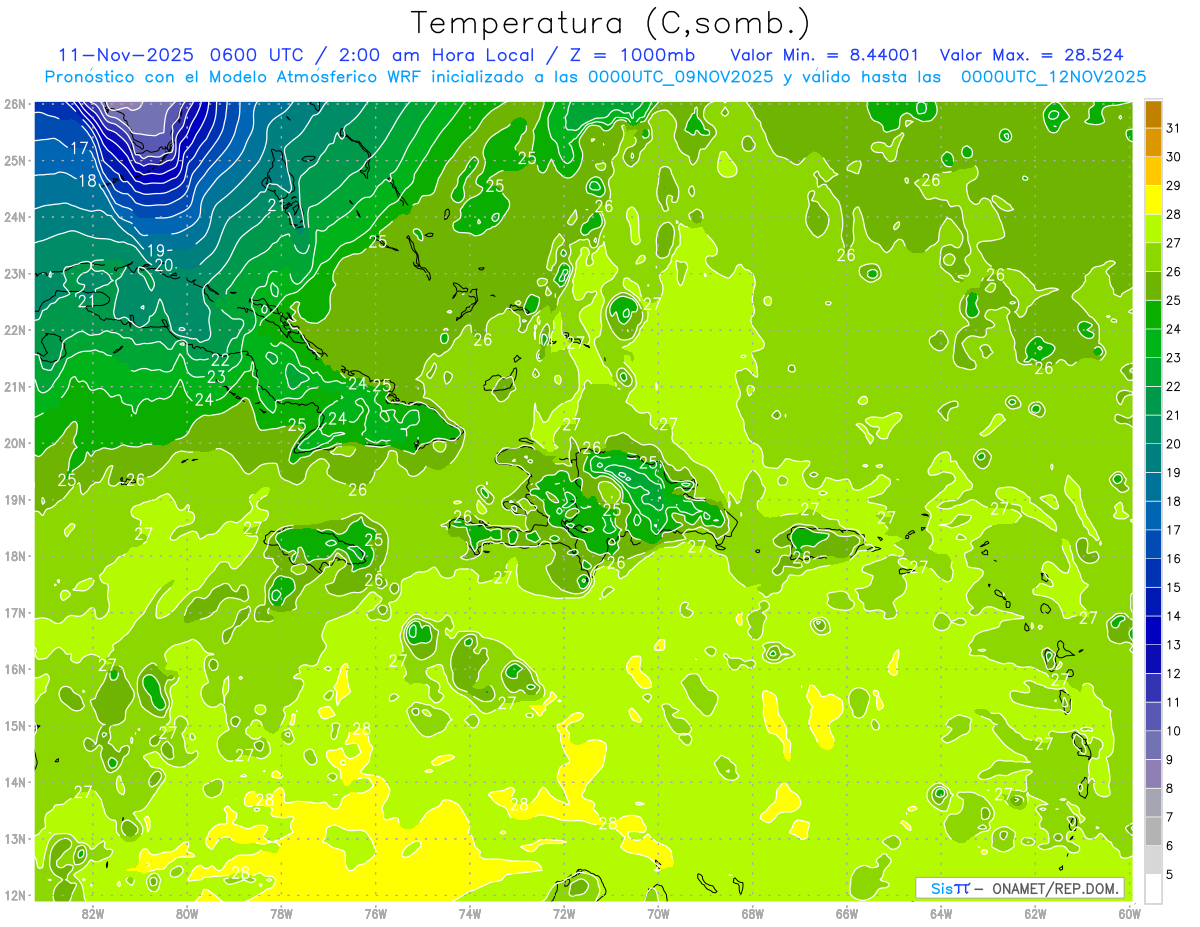Click the 22N latitude axis label
Viewport: 1200px width, 927px height.
pyautogui.click(x=15, y=330)
